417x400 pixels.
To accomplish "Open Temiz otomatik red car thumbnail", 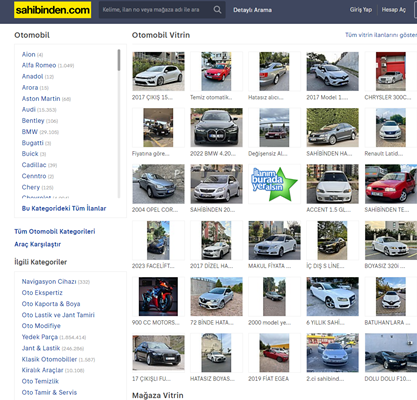I will click(216, 71).
